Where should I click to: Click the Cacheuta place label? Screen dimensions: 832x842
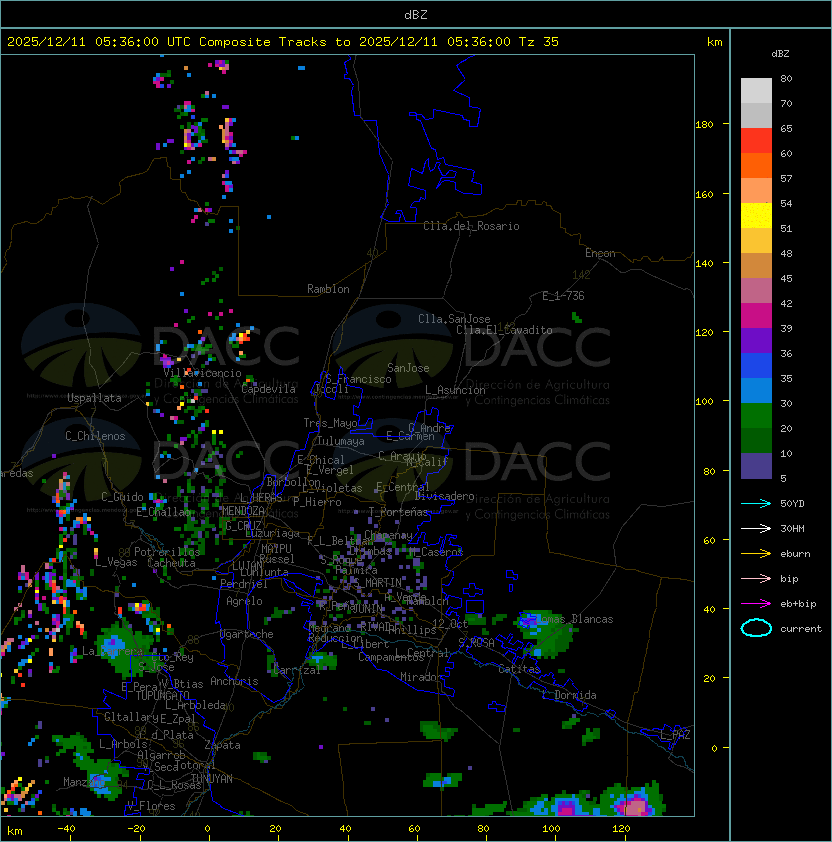coord(171,563)
